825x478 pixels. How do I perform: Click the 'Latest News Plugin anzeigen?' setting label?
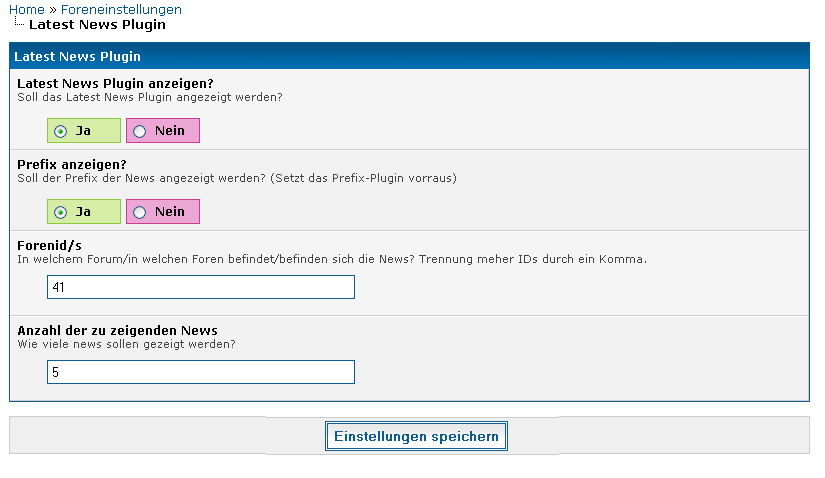click(115, 83)
